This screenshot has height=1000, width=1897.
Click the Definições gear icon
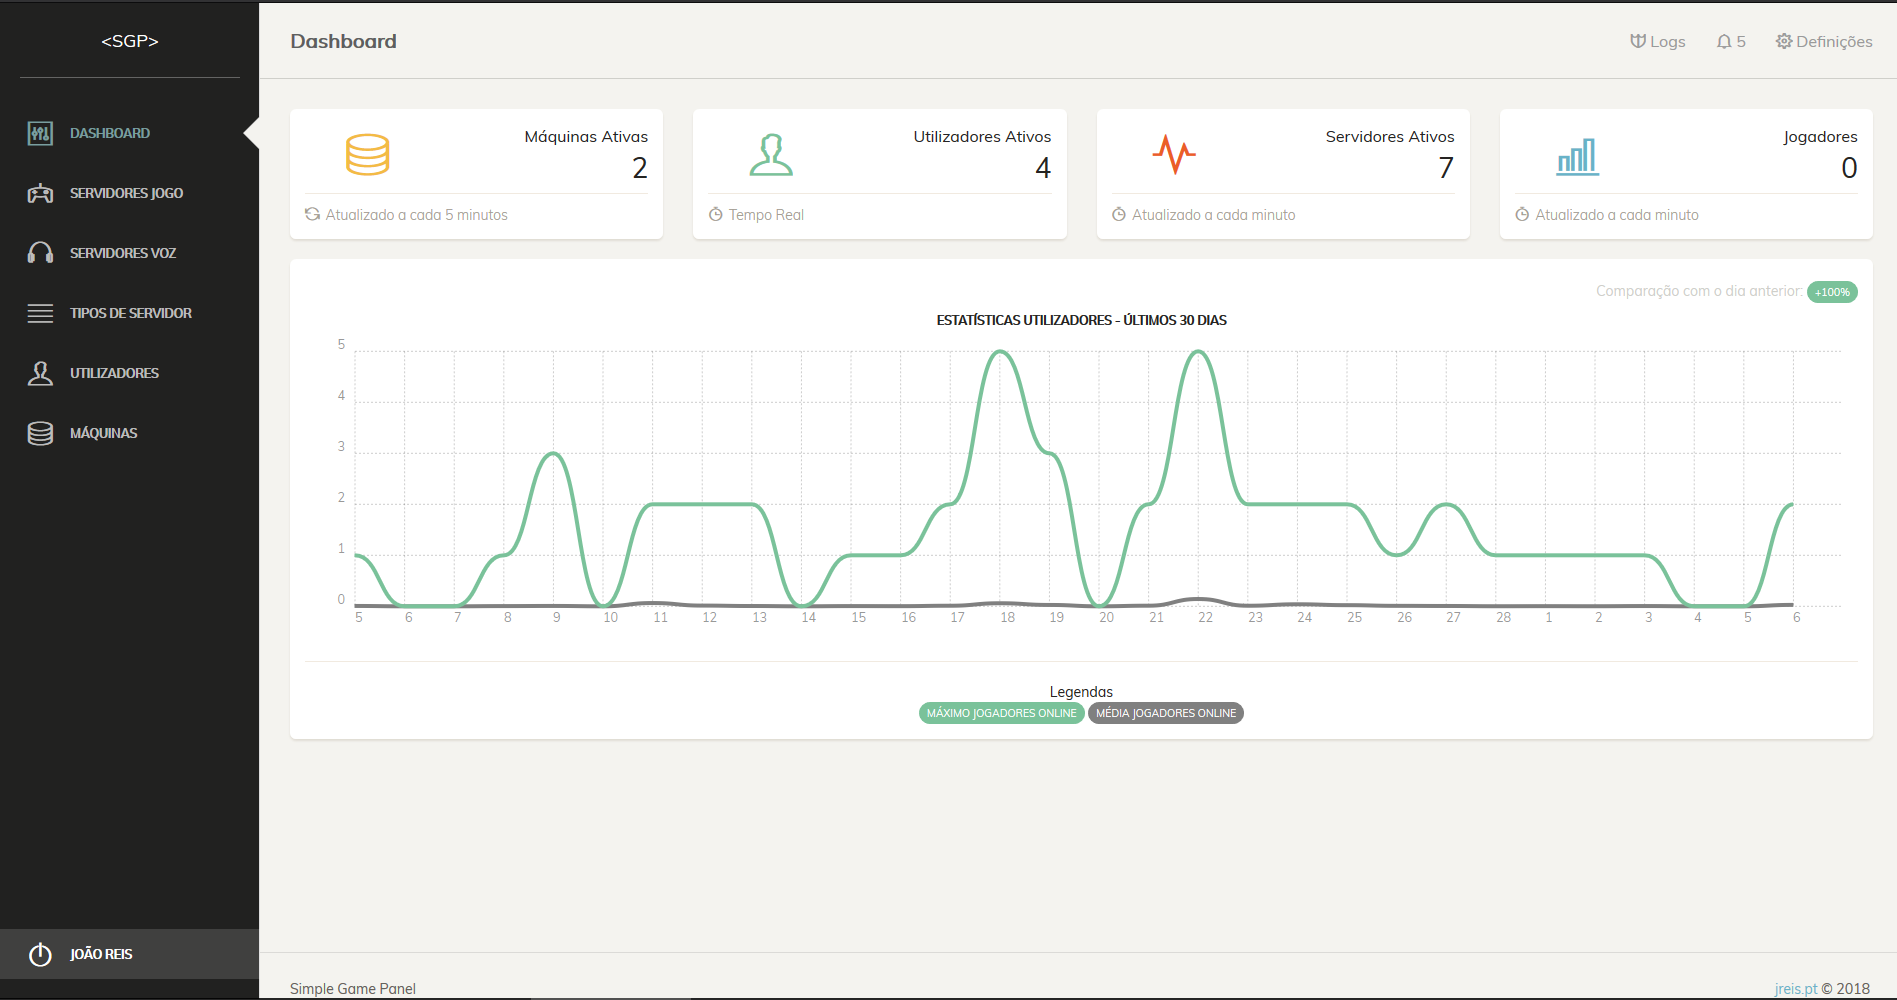(x=1784, y=41)
